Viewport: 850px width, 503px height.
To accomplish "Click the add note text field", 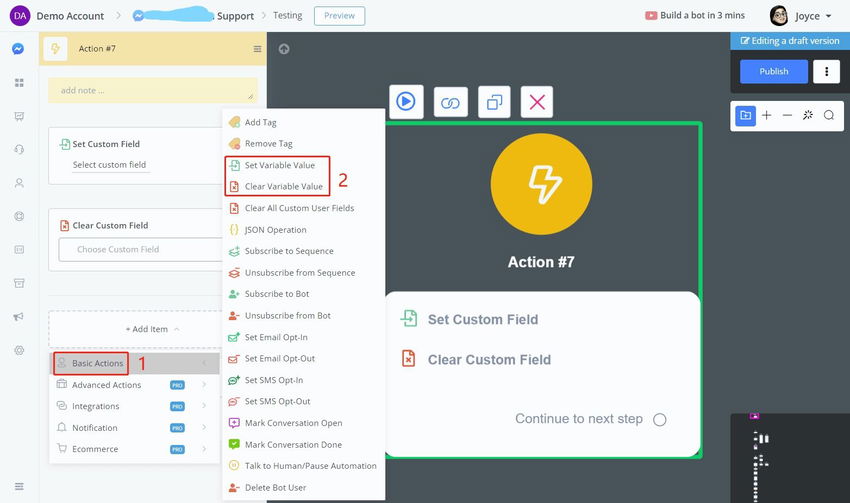I will pyautogui.click(x=153, y=90).
